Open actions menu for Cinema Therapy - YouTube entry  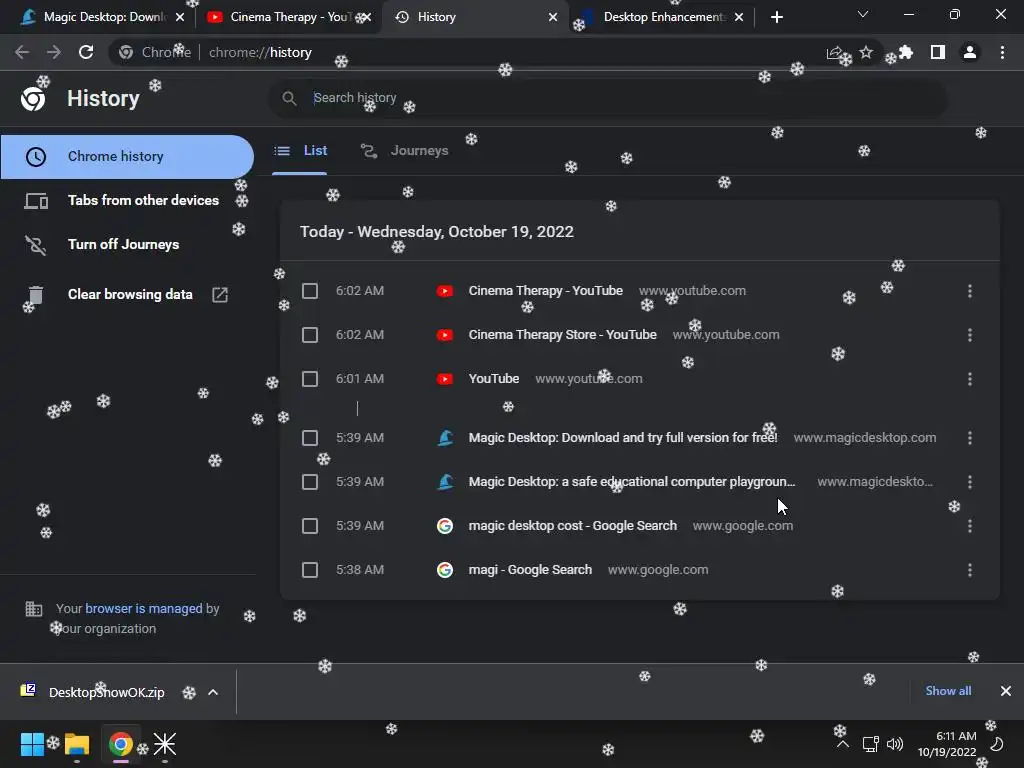coord(970,291)
